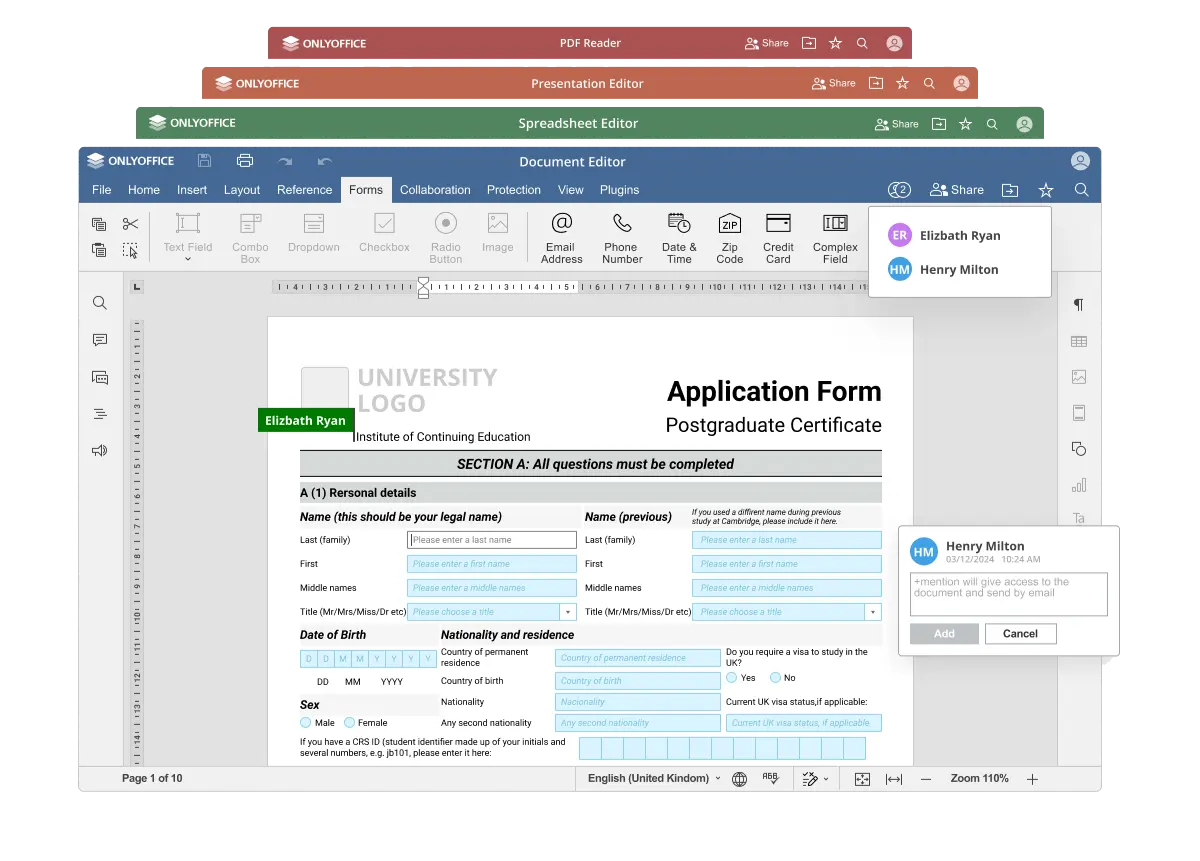Select the Yes visa radio button
Viewport: 1200px width, 861px height.
[732, 678]
